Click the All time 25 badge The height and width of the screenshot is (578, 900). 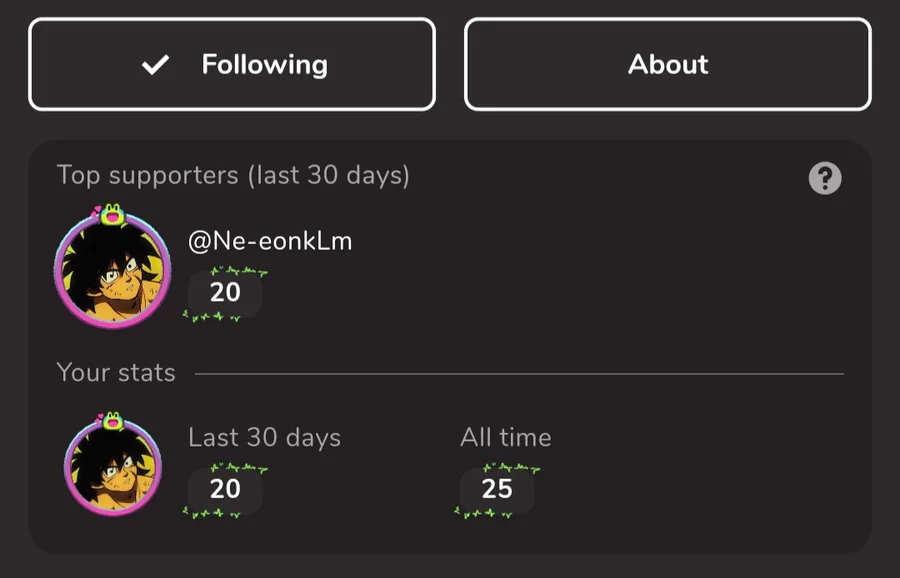pos(496,488)
